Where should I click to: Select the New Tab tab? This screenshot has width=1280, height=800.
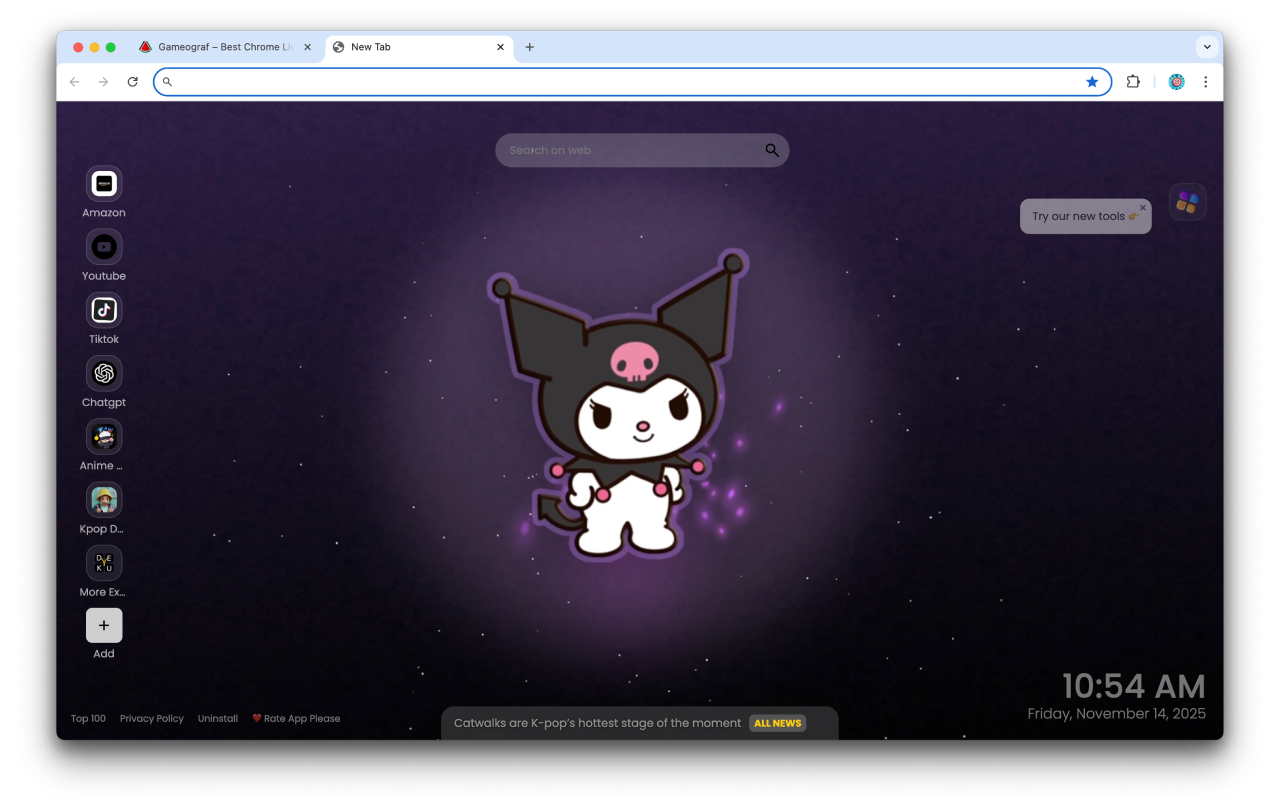point(418,47)
